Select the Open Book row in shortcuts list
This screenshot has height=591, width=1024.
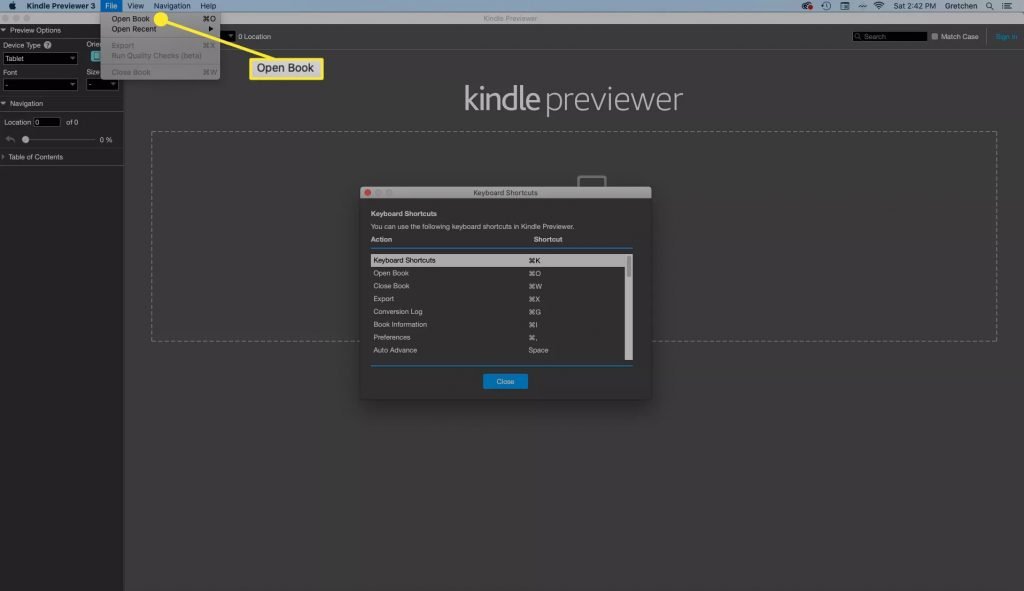tap(498, 273)
